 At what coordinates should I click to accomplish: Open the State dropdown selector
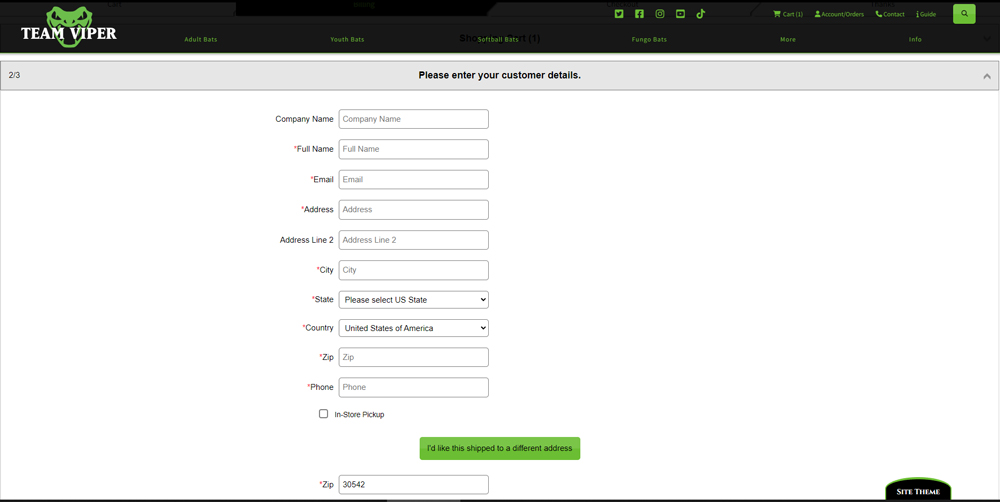413,300
